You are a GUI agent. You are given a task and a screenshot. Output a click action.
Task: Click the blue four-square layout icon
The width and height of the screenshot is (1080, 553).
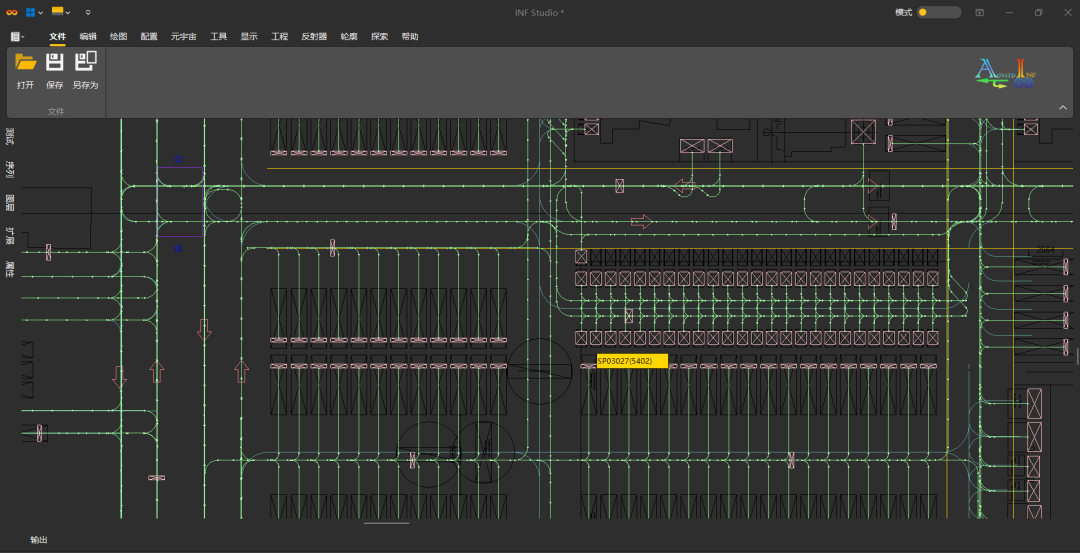coord(30,12)
